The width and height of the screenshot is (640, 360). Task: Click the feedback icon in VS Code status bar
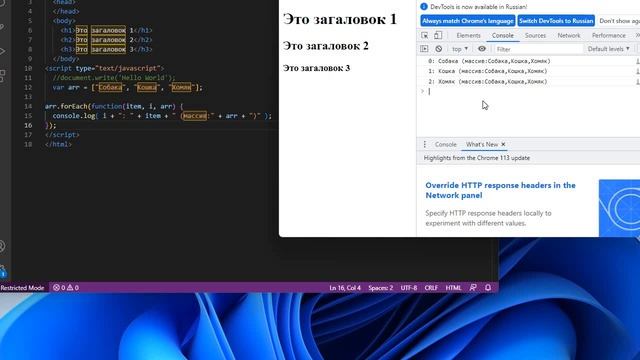click(x=473, y=288)
